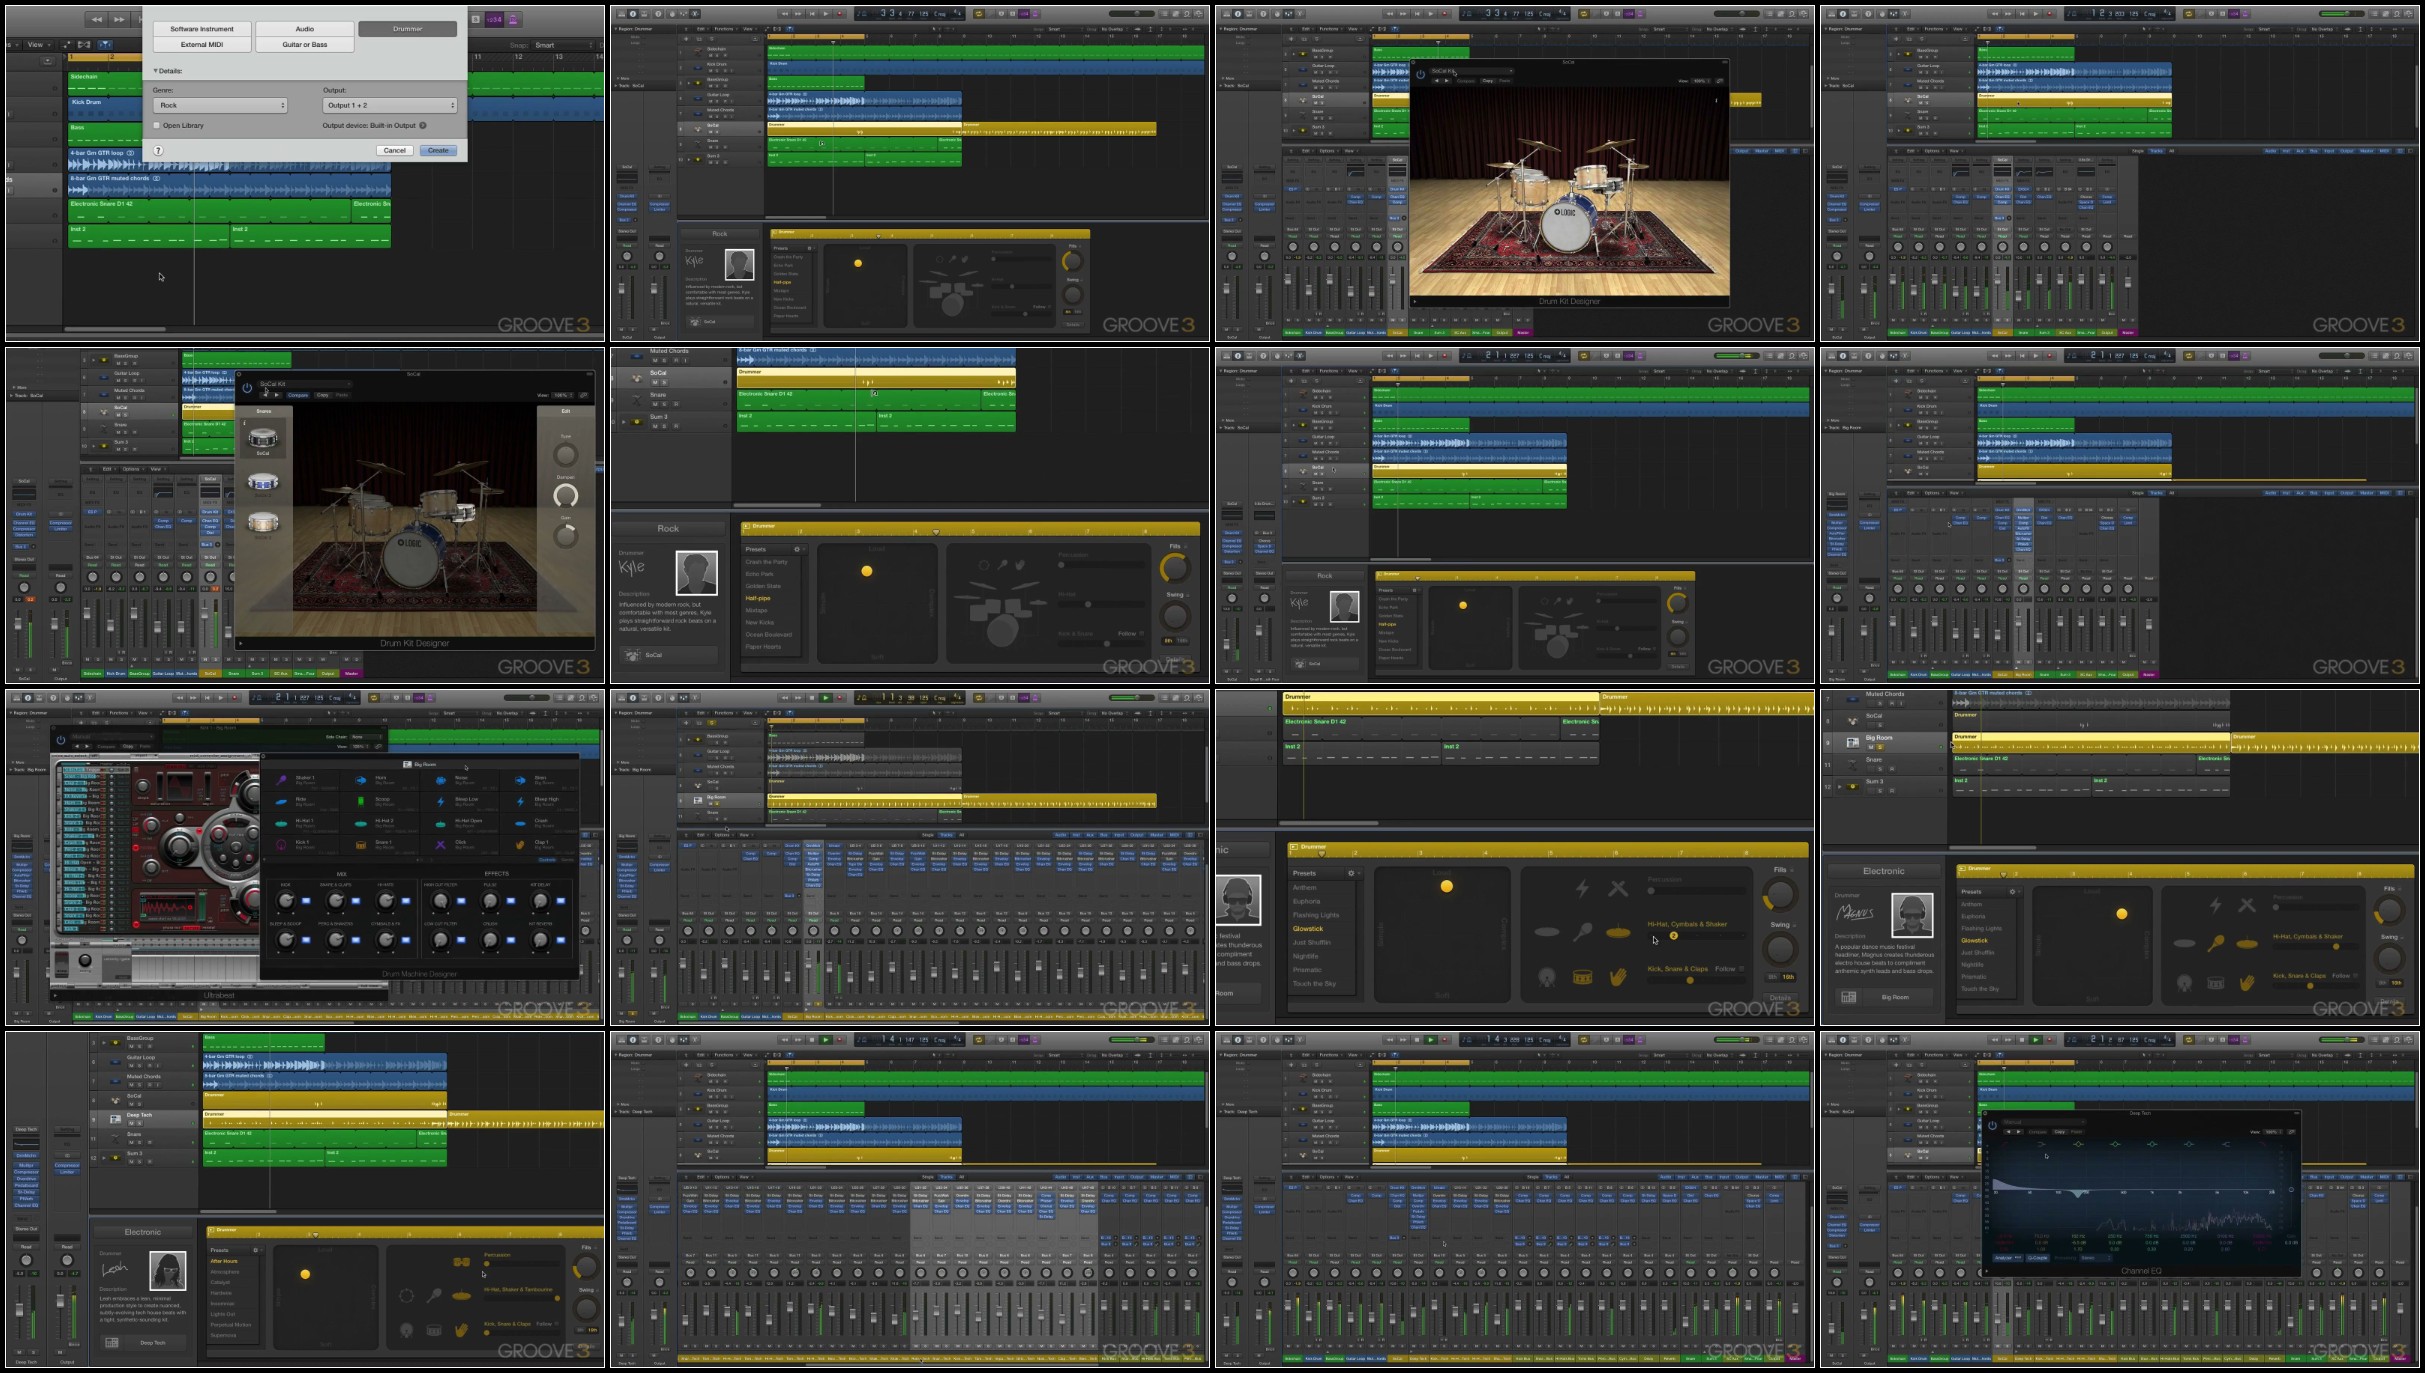The width and height of the screenshot is (2425, 1373).
Task: Click the rewind button left of the dialog
Action: pos(96,19)
